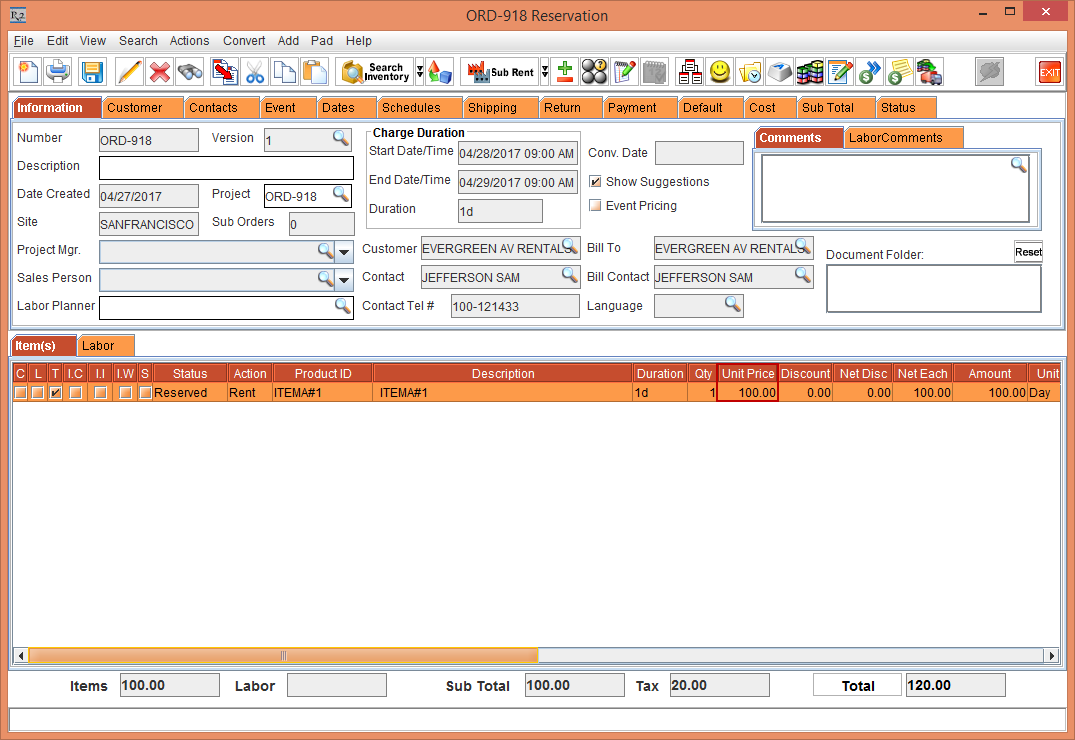Click the pencil edit icon

click(129, 72)
